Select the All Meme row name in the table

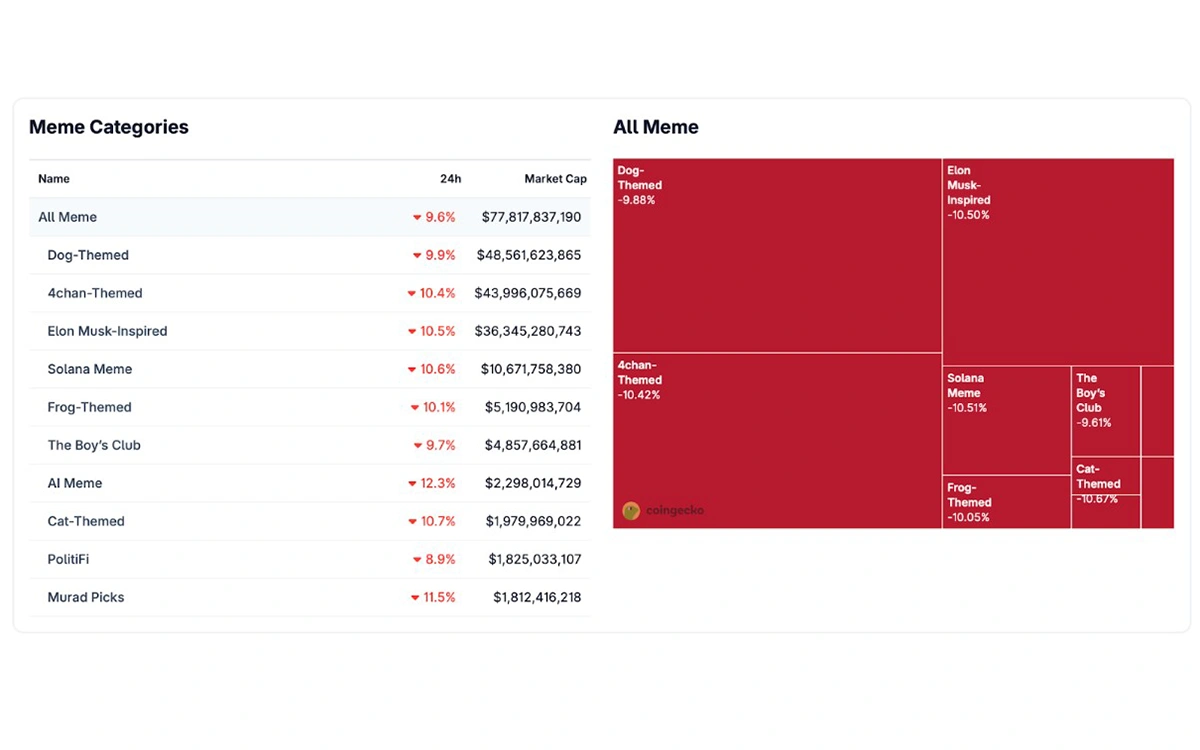click(68, 217)
